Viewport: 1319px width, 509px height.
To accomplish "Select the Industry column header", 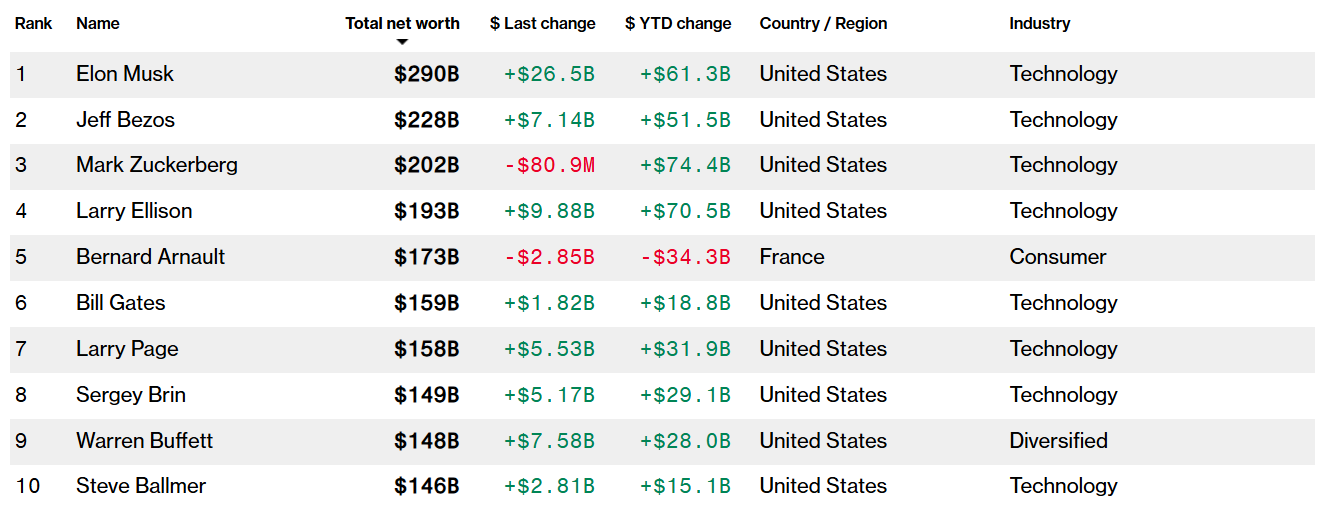I will (x=1039, y=23).
